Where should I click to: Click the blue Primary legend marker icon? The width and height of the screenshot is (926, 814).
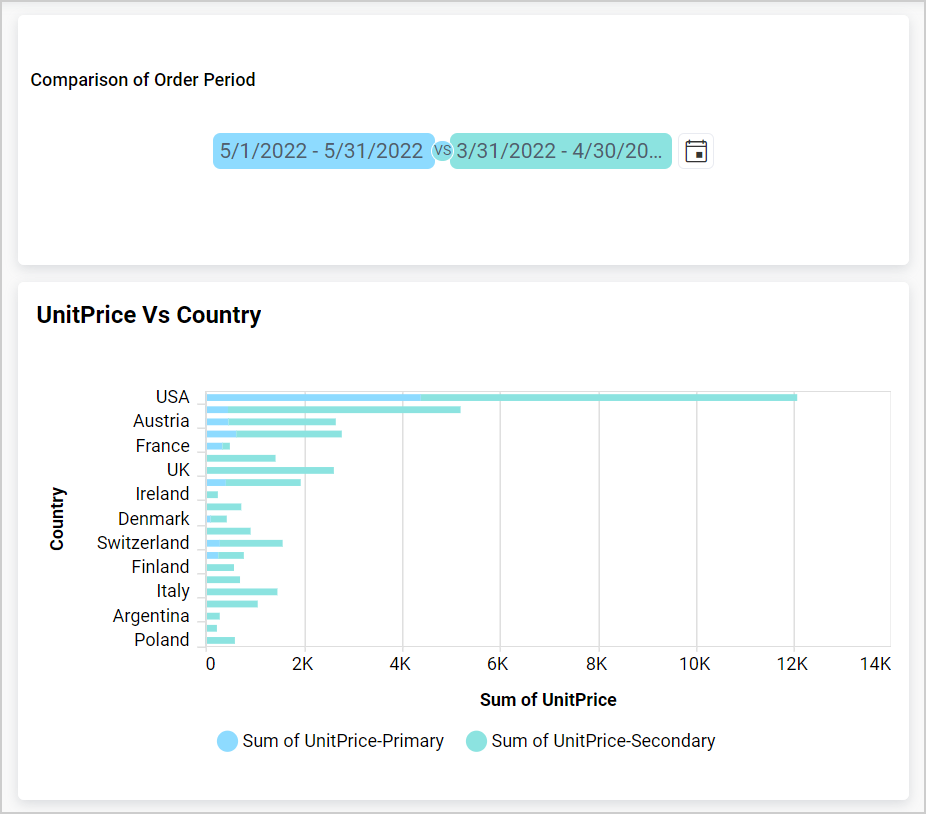[226, 740]
